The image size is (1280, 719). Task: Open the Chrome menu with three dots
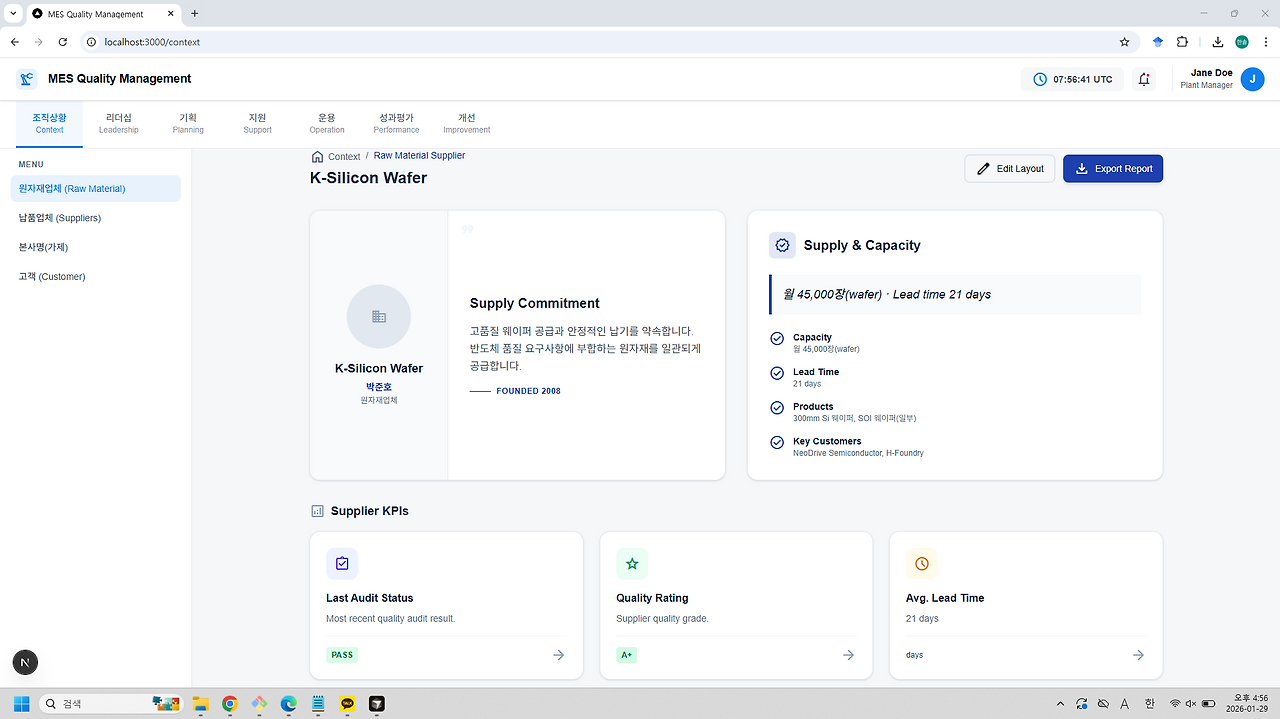[1265, 42]
